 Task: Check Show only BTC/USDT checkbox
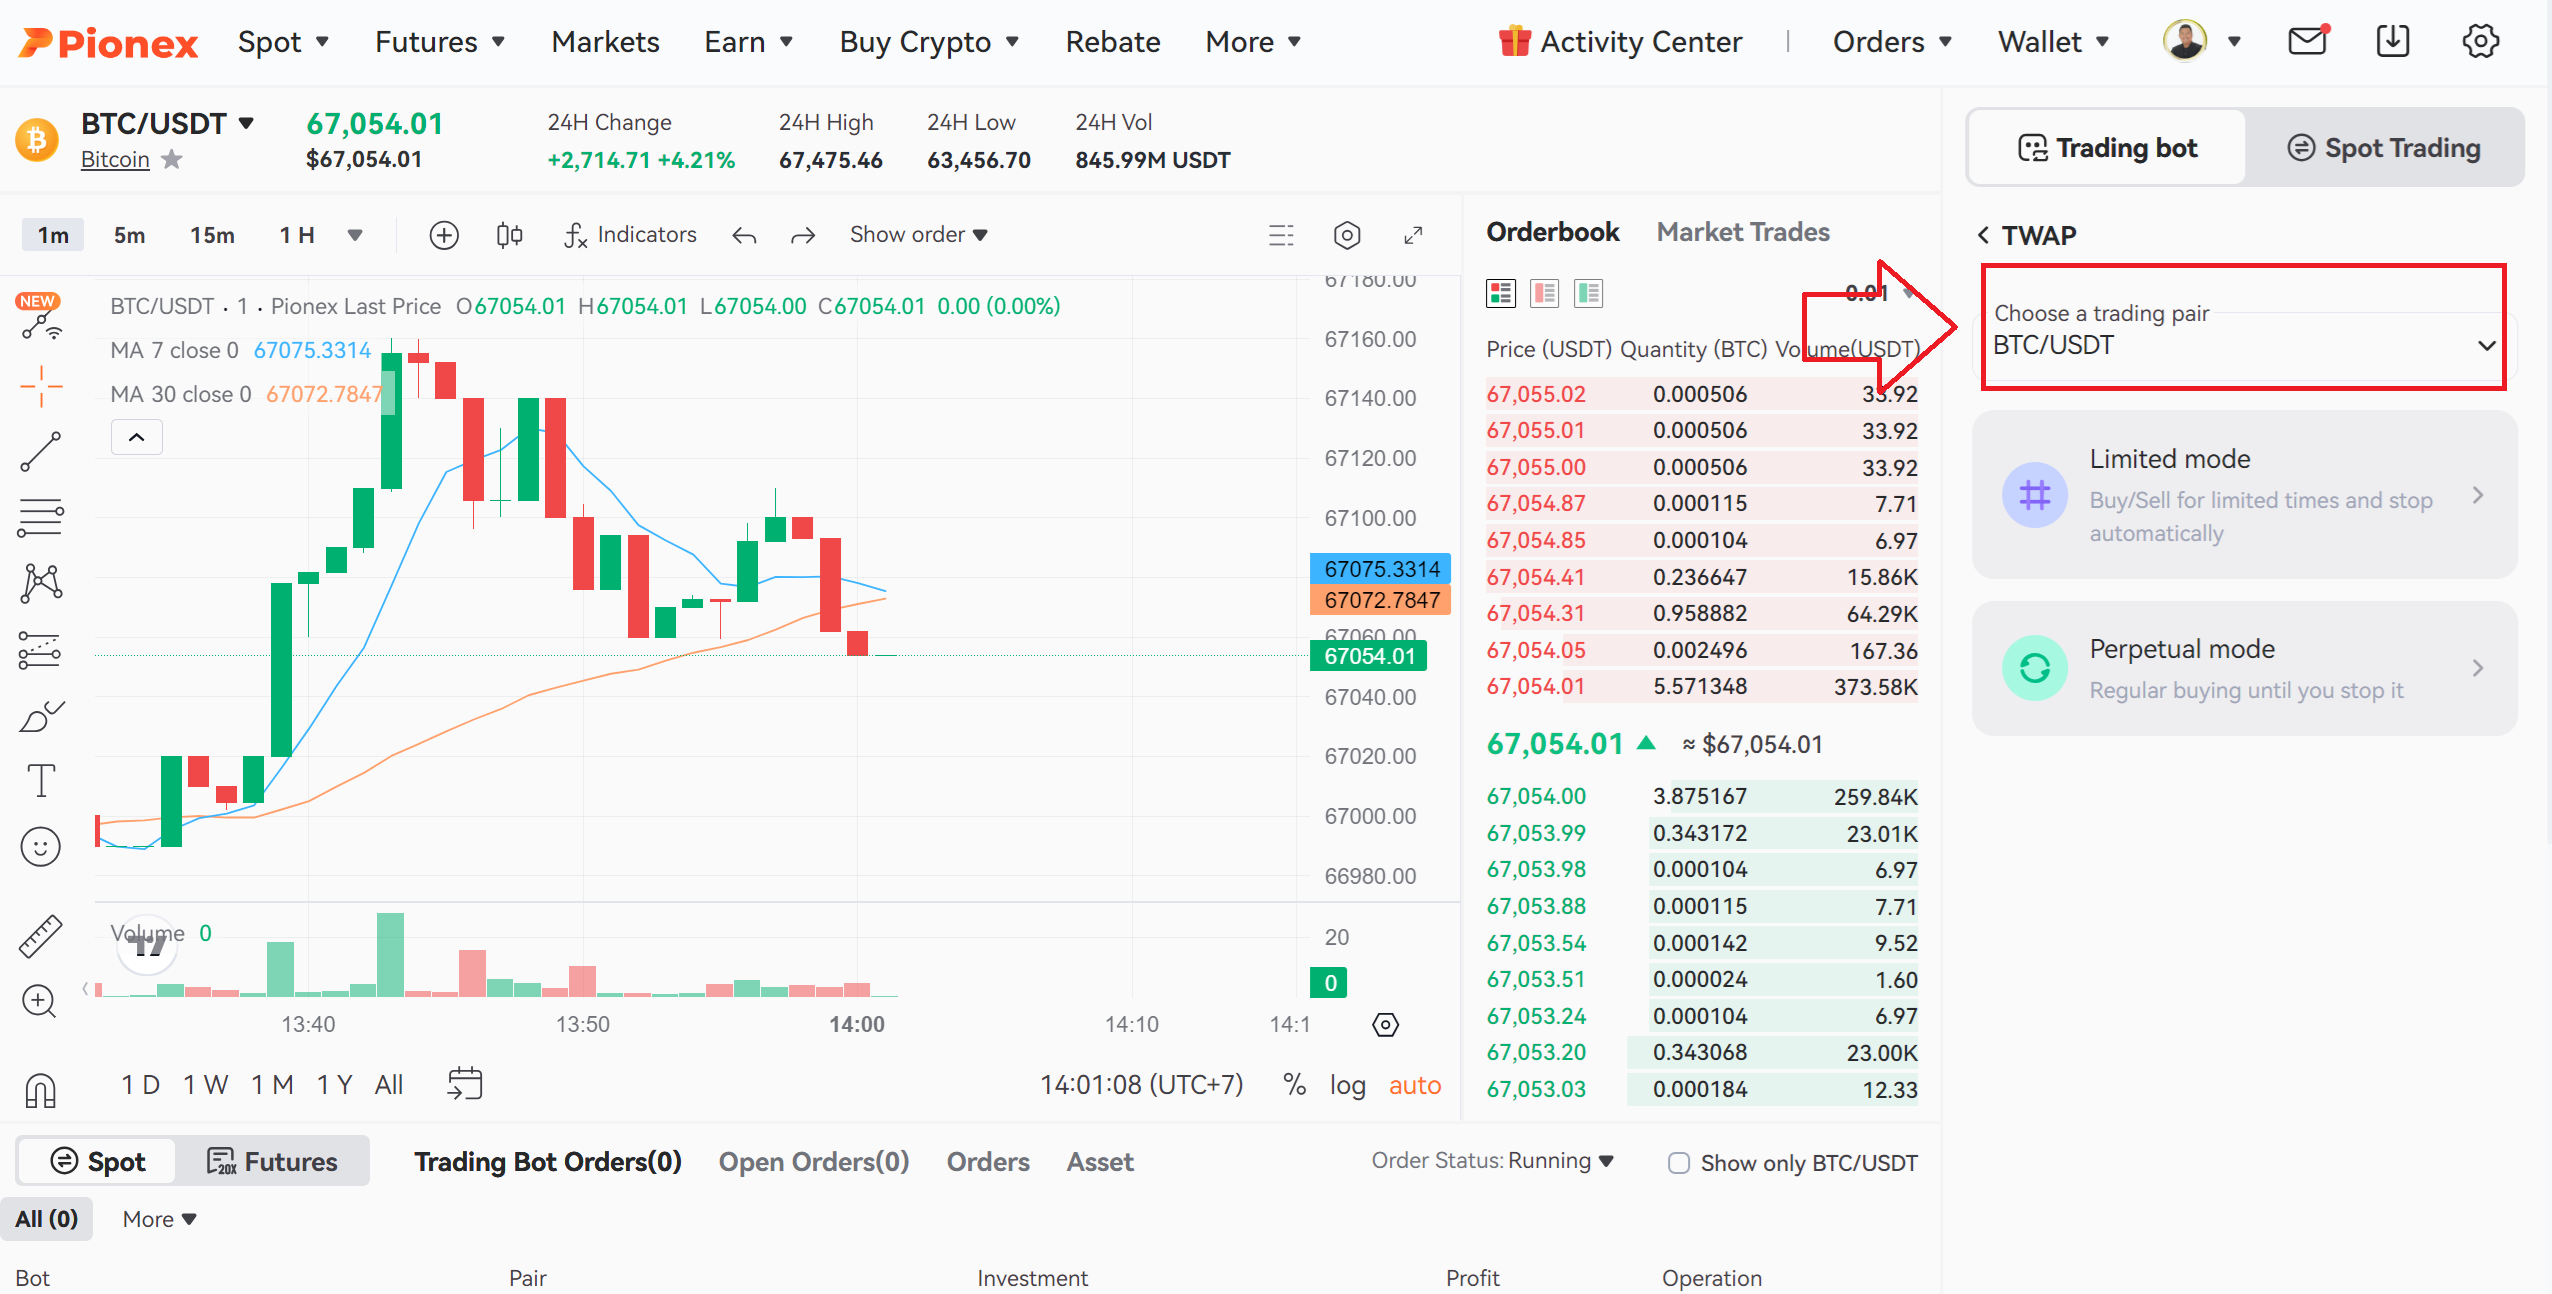click(1679, 1163)
